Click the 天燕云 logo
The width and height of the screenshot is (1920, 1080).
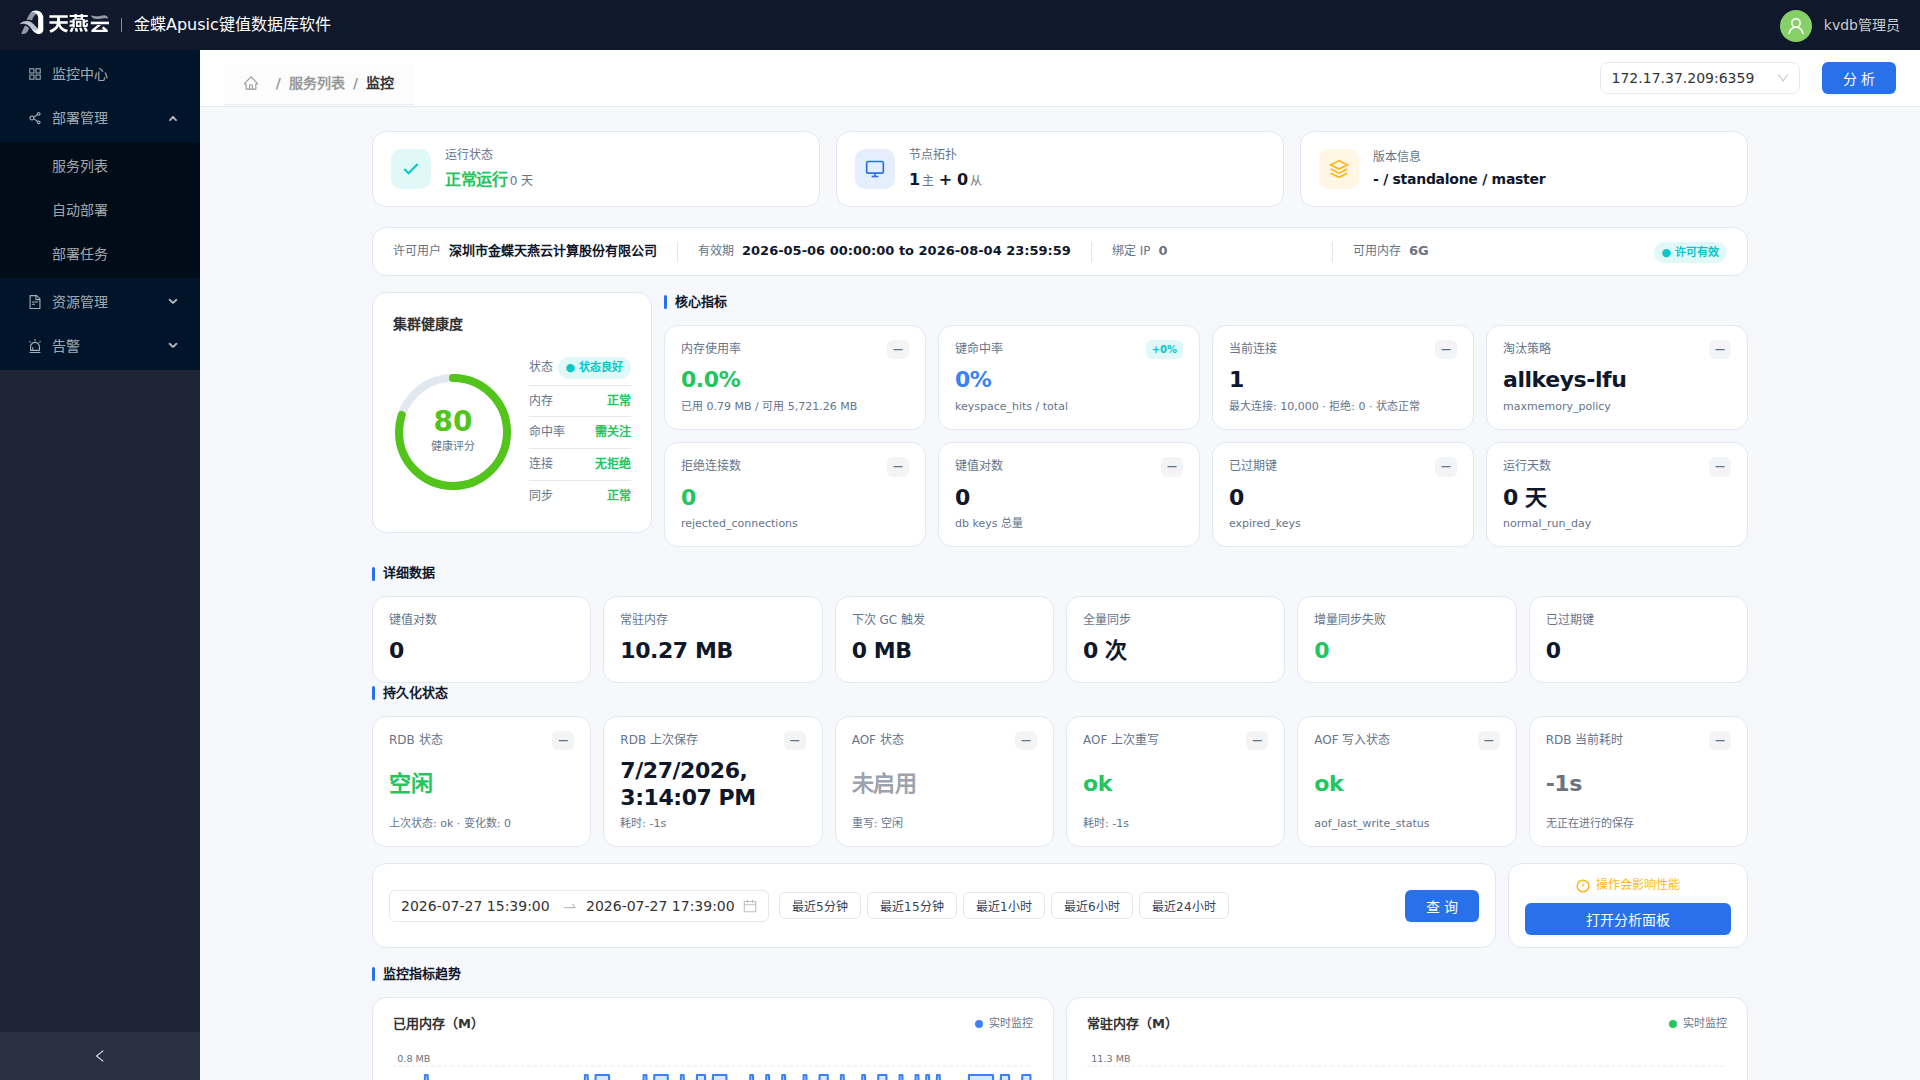click(65, 24)
